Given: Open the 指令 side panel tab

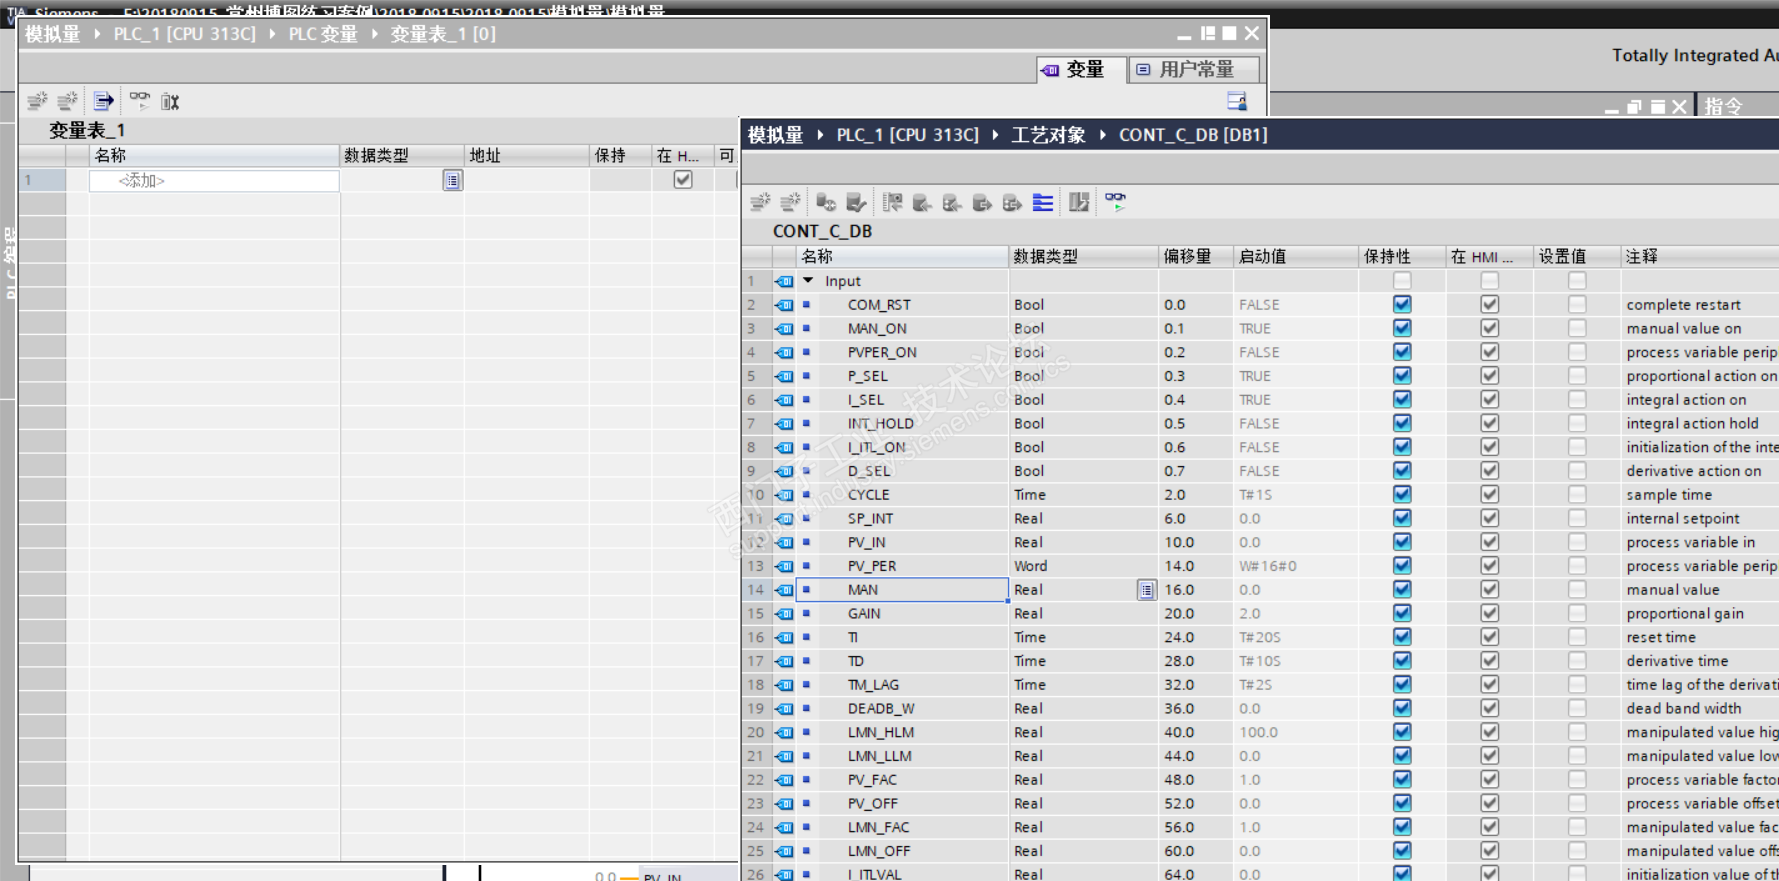Looking at the screenshot, I should point(1724,106).
